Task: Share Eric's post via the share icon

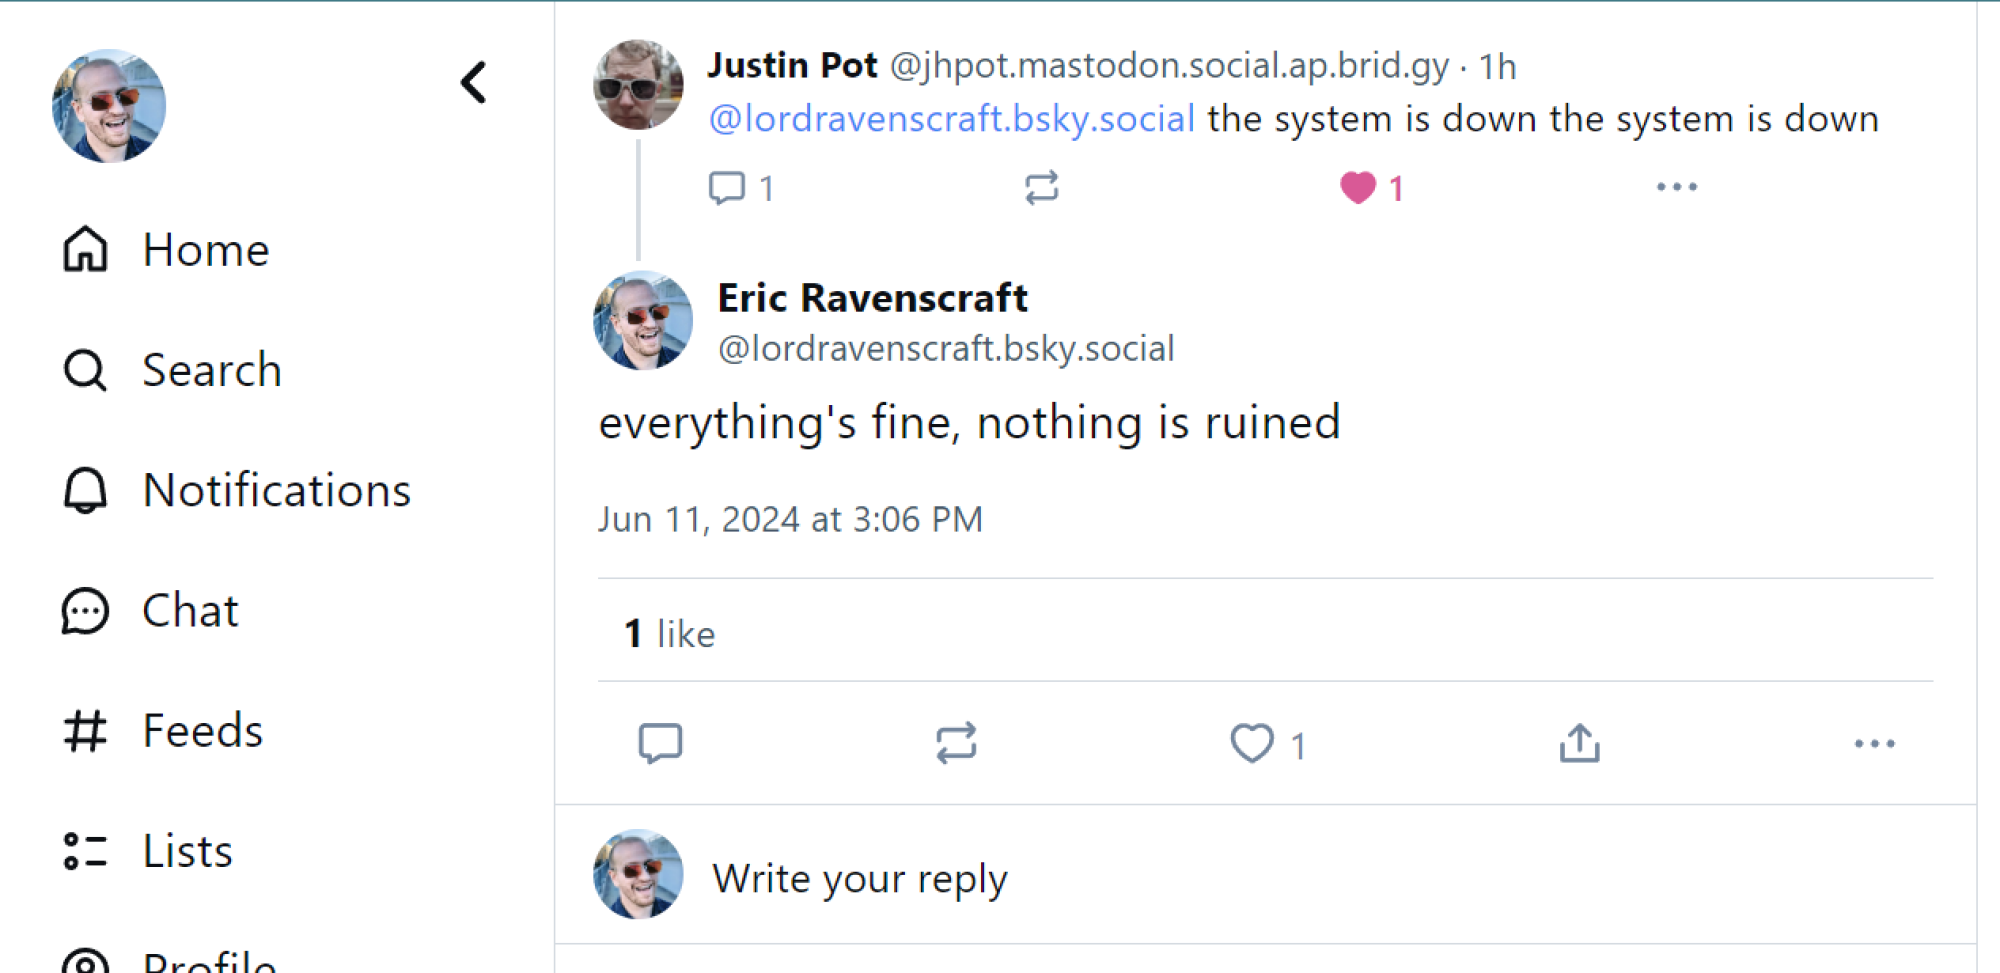Action: tap(1578, 742)
